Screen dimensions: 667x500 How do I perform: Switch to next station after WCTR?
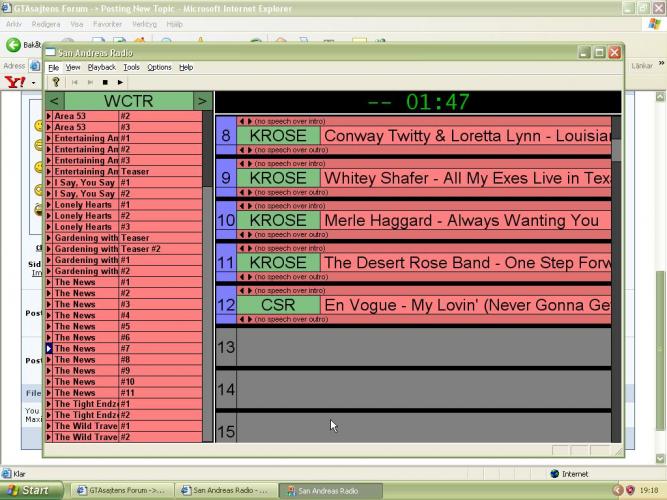click(x=202, y=101)
